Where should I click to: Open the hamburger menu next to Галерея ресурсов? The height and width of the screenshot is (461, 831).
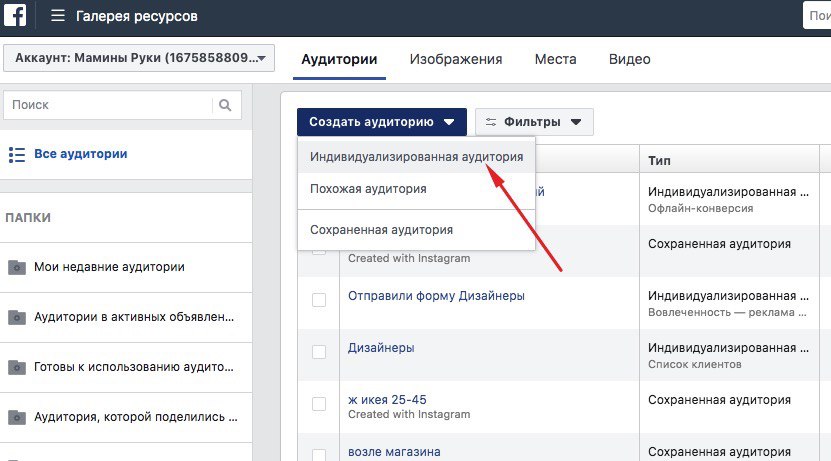(x=58, y=16)
